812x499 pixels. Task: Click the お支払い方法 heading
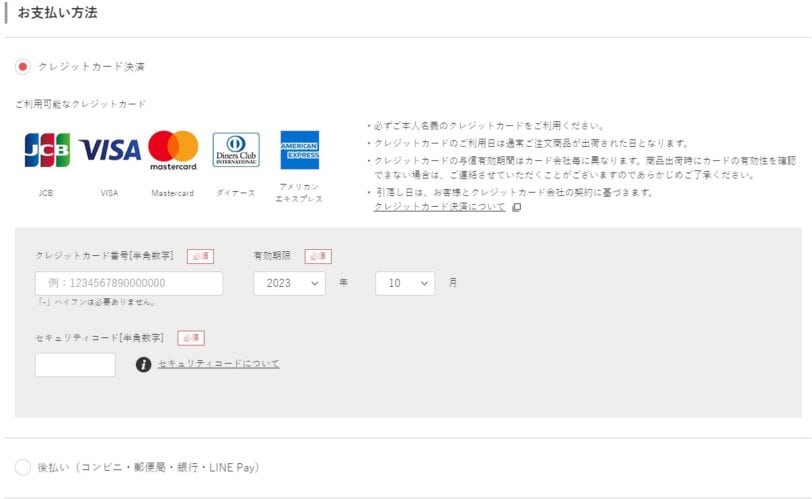pos(57,12)
